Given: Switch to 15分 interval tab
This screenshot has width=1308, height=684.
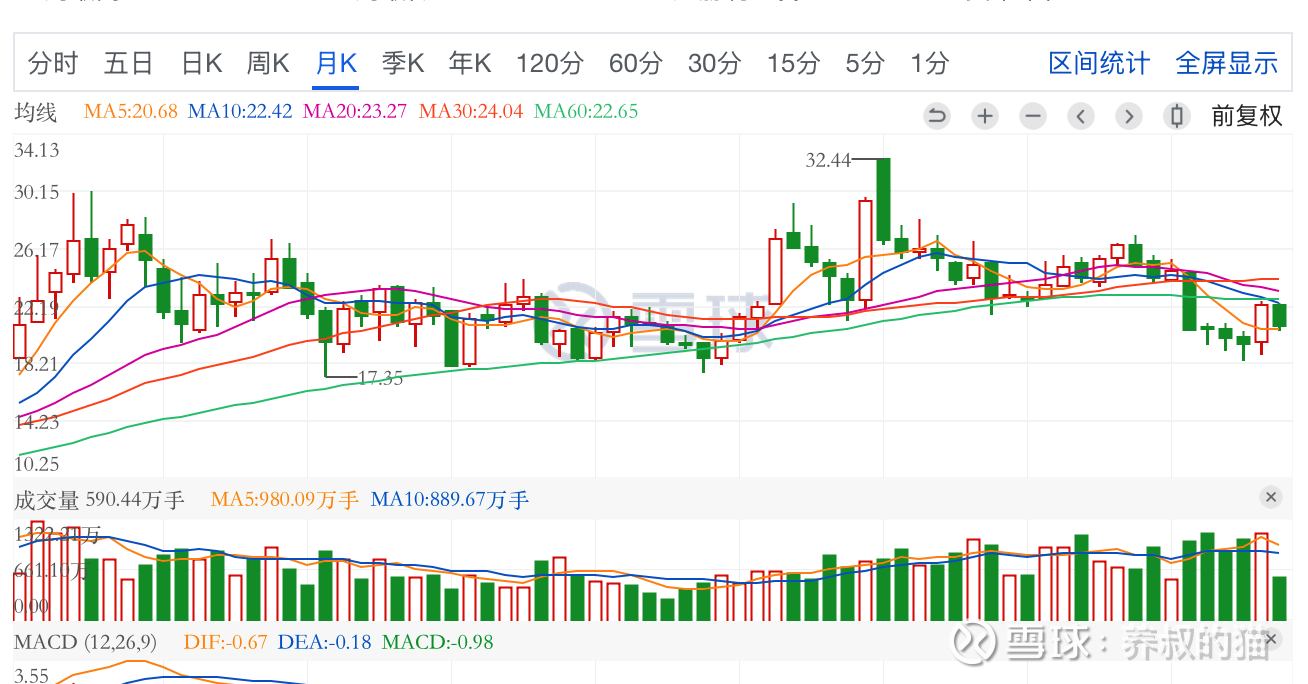Looking at the screenshot, I should point(793,64).
